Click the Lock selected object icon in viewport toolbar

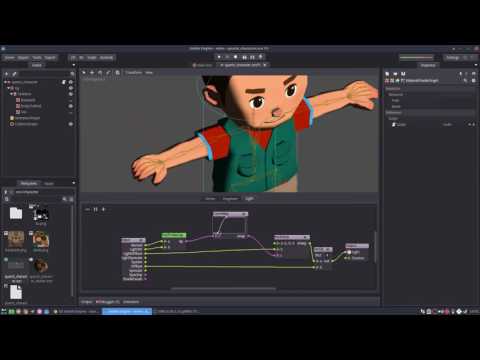[117, 72]
